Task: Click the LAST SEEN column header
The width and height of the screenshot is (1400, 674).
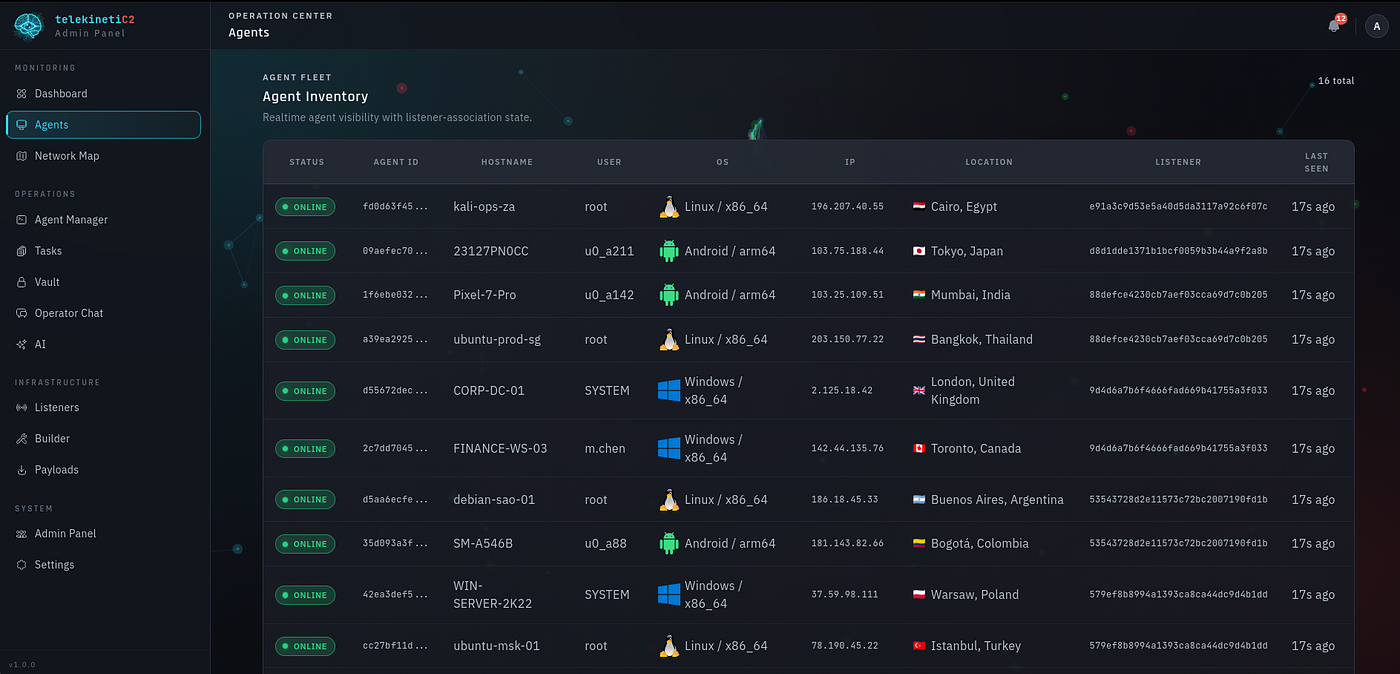Action: tap(1317, 162)
